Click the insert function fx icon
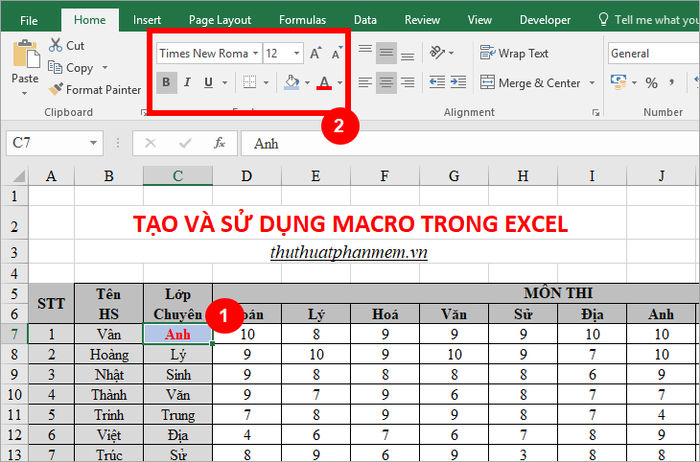700x462 pixels. pyautogui.click(x=219, y=143)
